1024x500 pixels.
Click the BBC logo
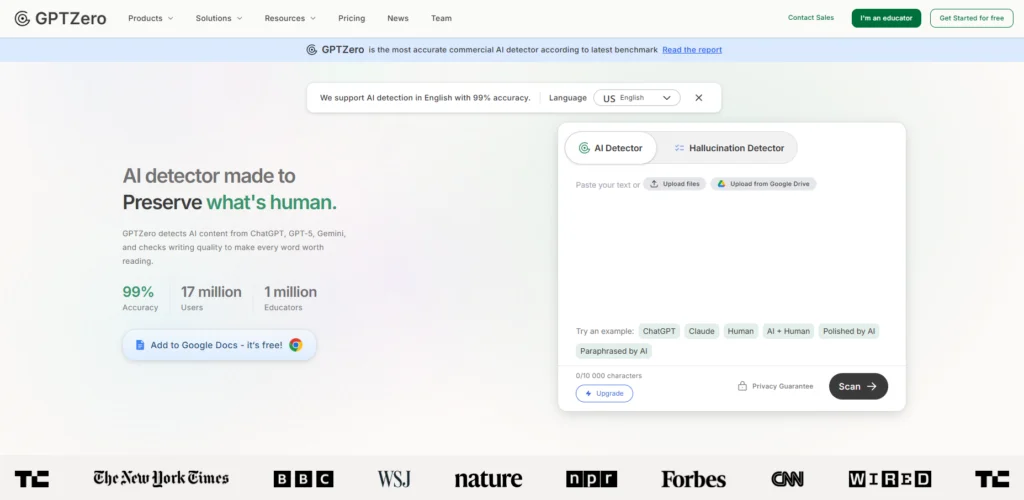click(304, 479)
